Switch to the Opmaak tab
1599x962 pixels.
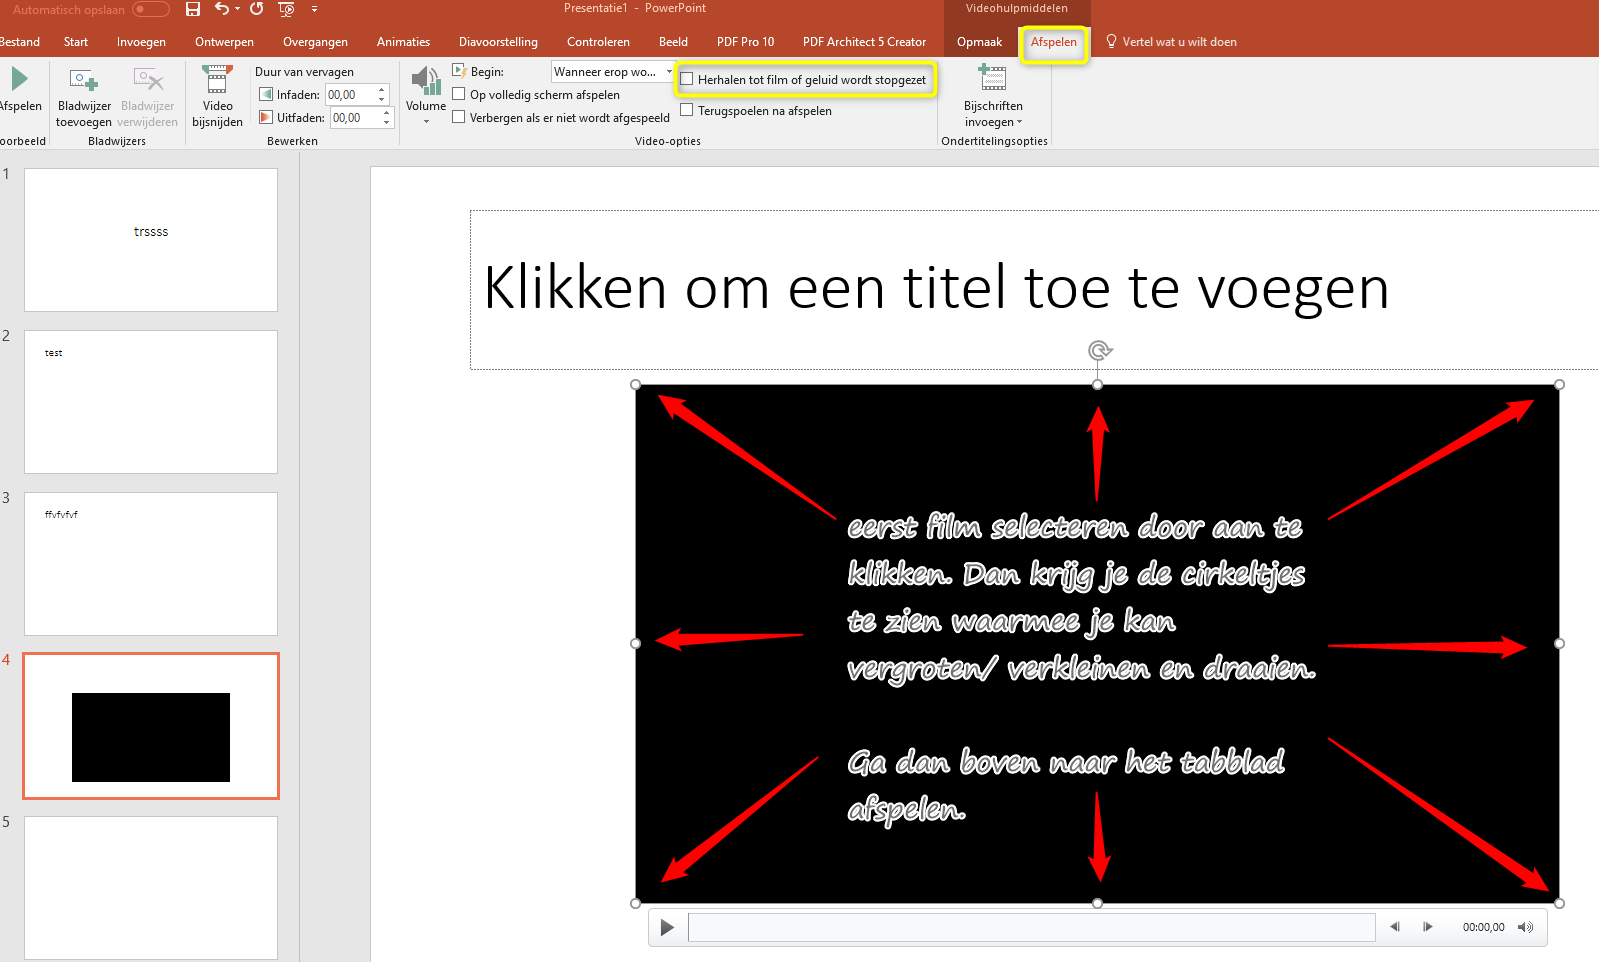coord(979,42)
